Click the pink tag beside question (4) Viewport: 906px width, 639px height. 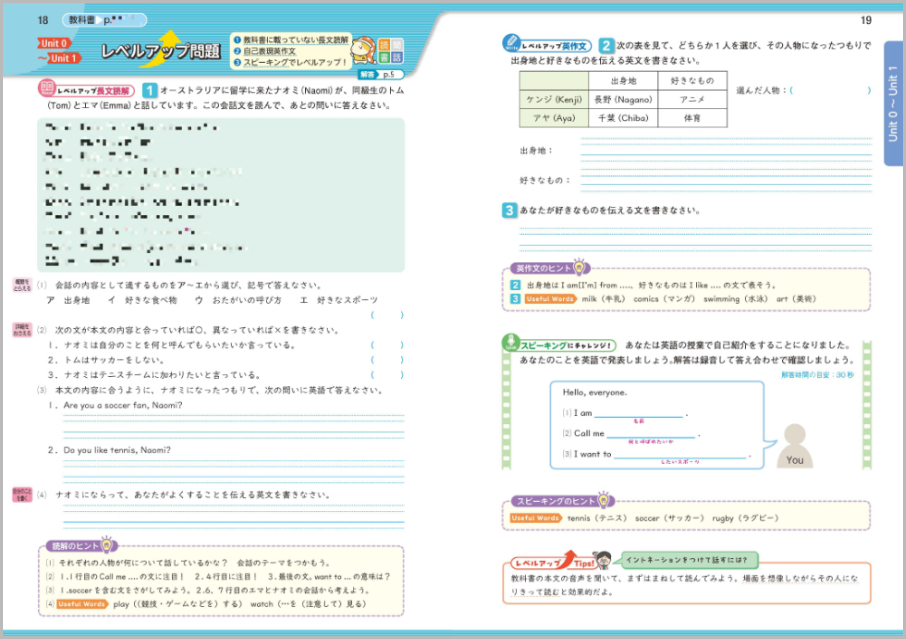pos(22,495)
